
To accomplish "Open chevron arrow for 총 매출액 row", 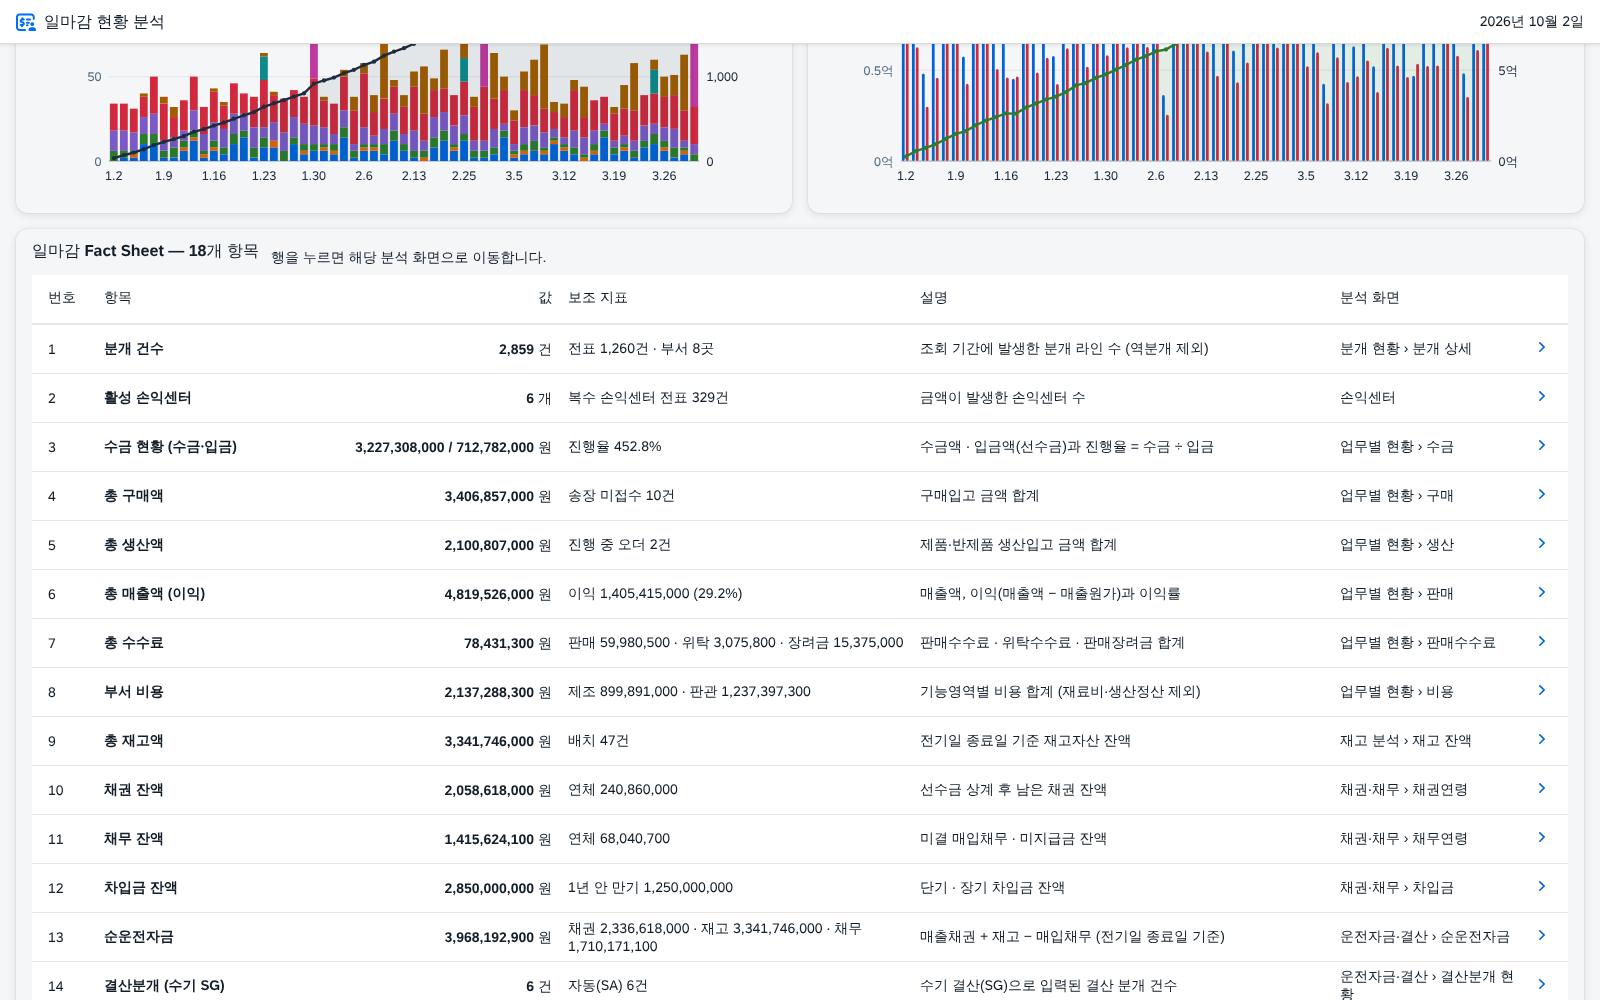I will (x=1541, y=592).
